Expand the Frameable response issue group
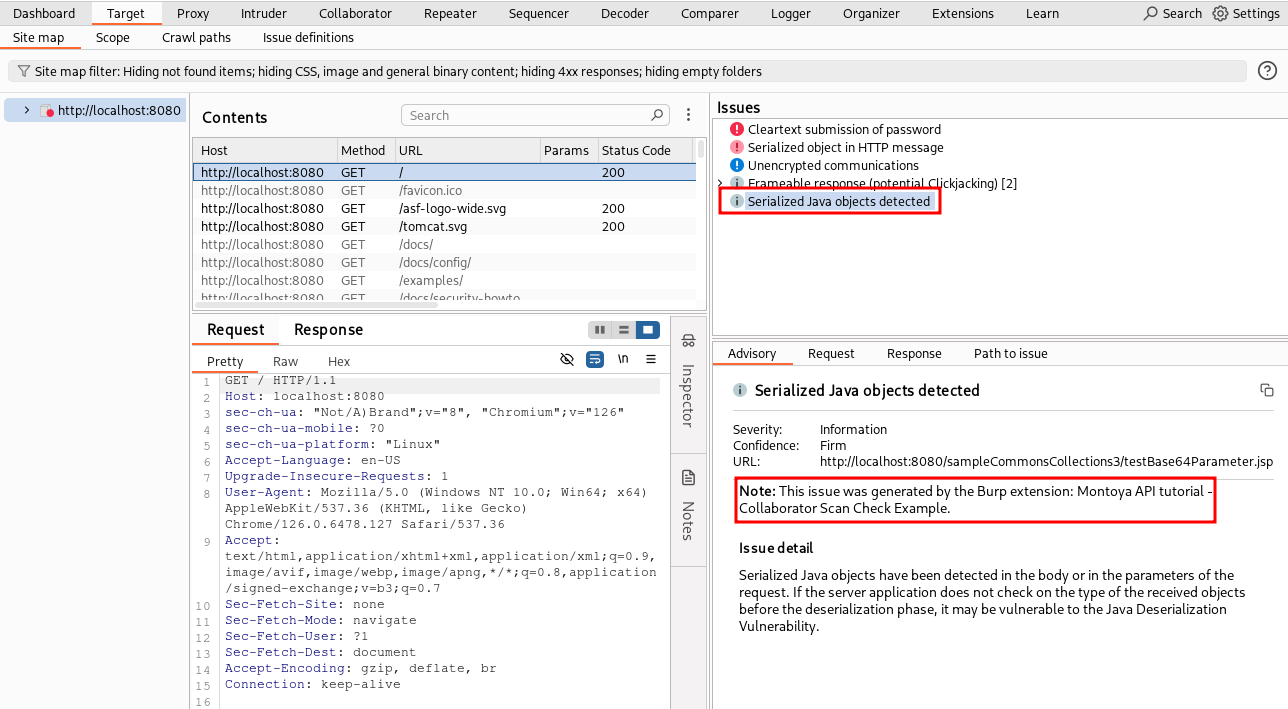 click(x=720, y=183)
